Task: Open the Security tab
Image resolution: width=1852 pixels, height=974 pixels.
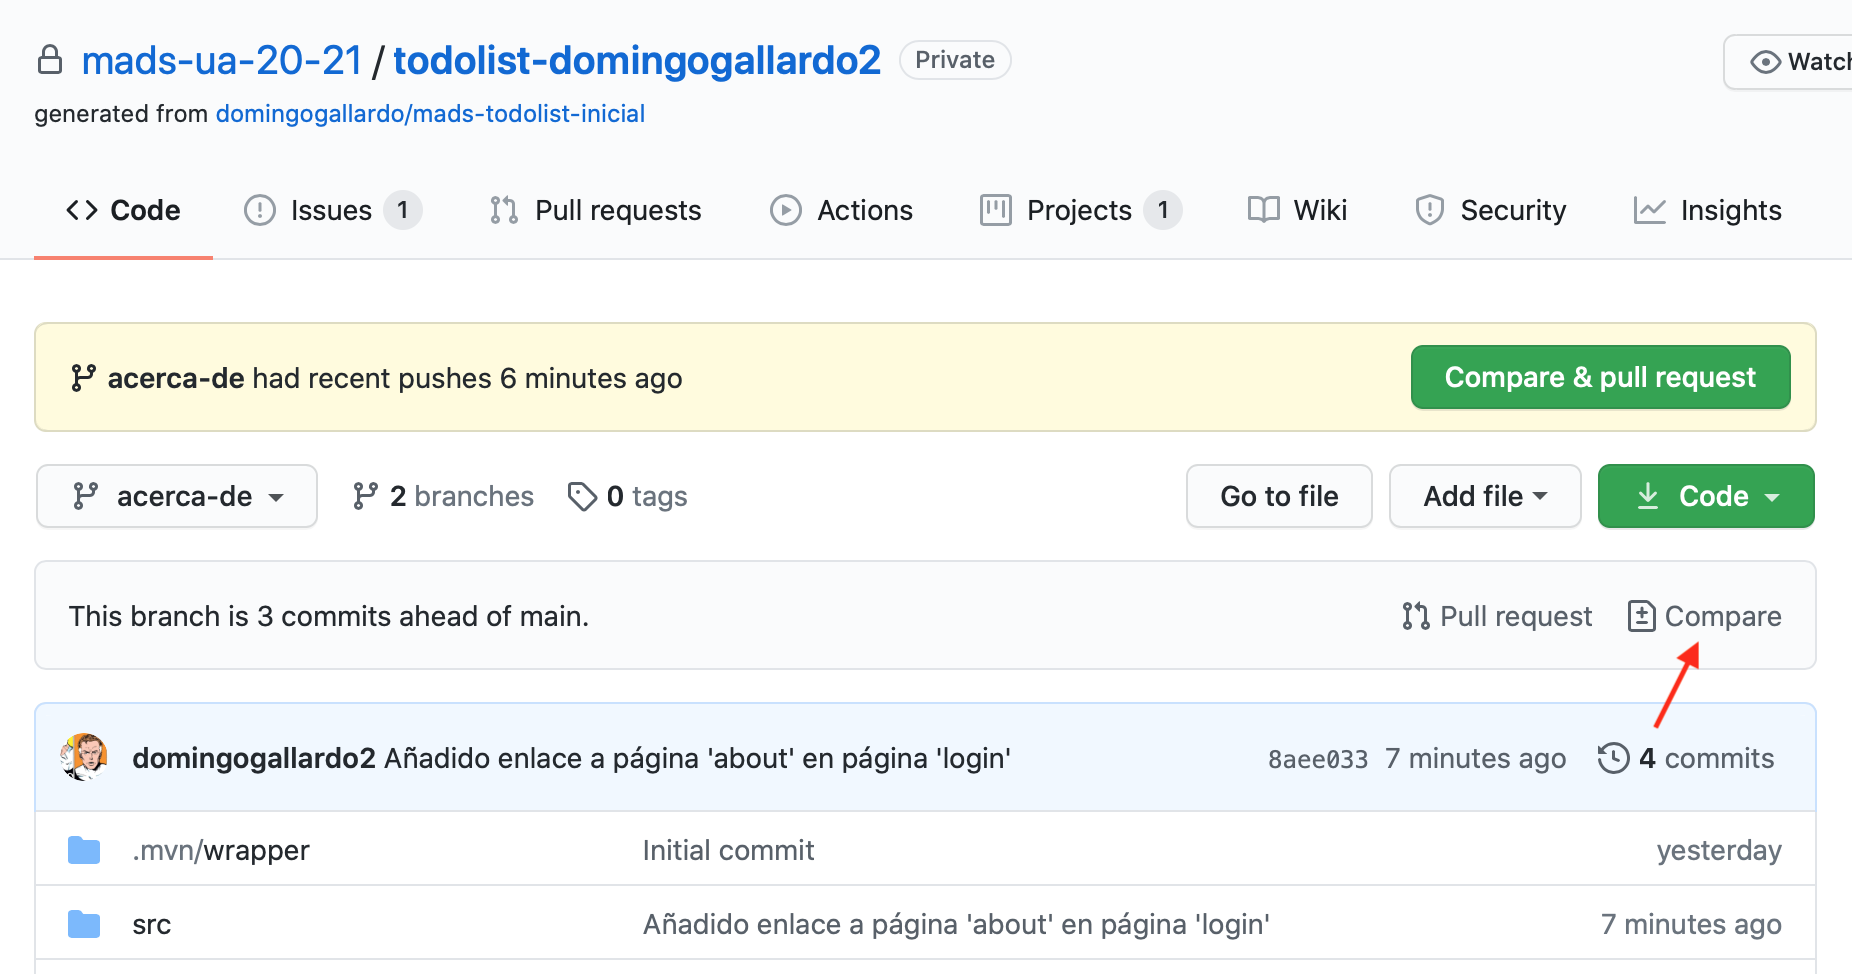Action: 1490,210
